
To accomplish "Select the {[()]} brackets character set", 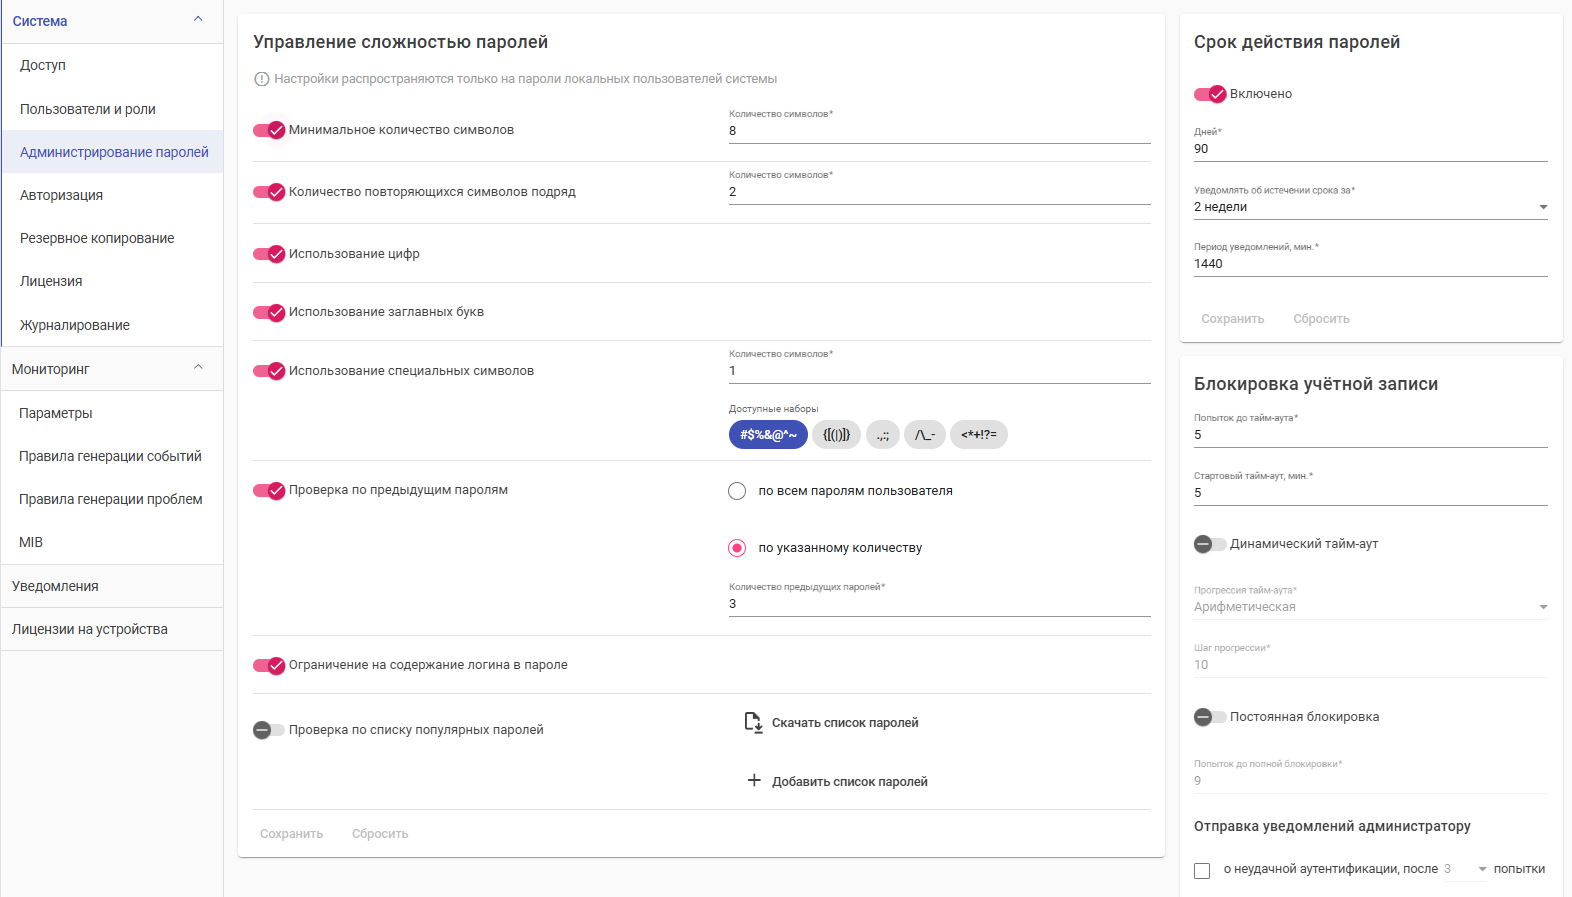I will point(836,435).
